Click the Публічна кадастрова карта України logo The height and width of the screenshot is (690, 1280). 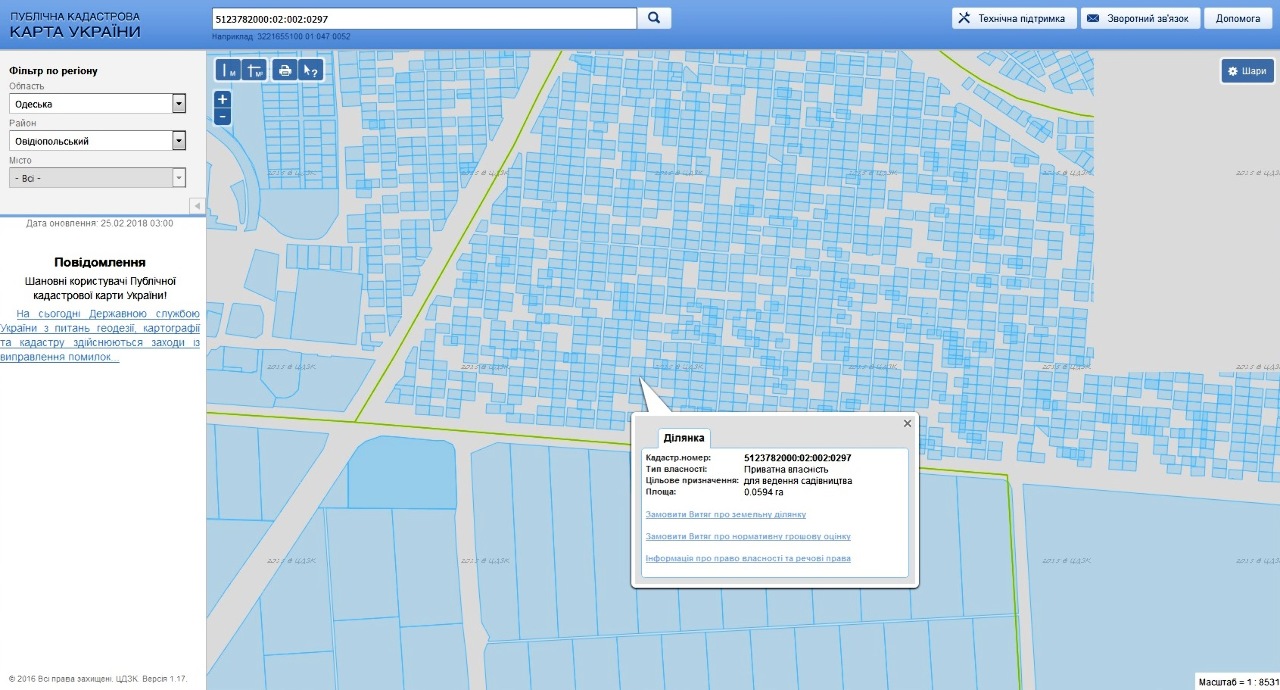75,25
